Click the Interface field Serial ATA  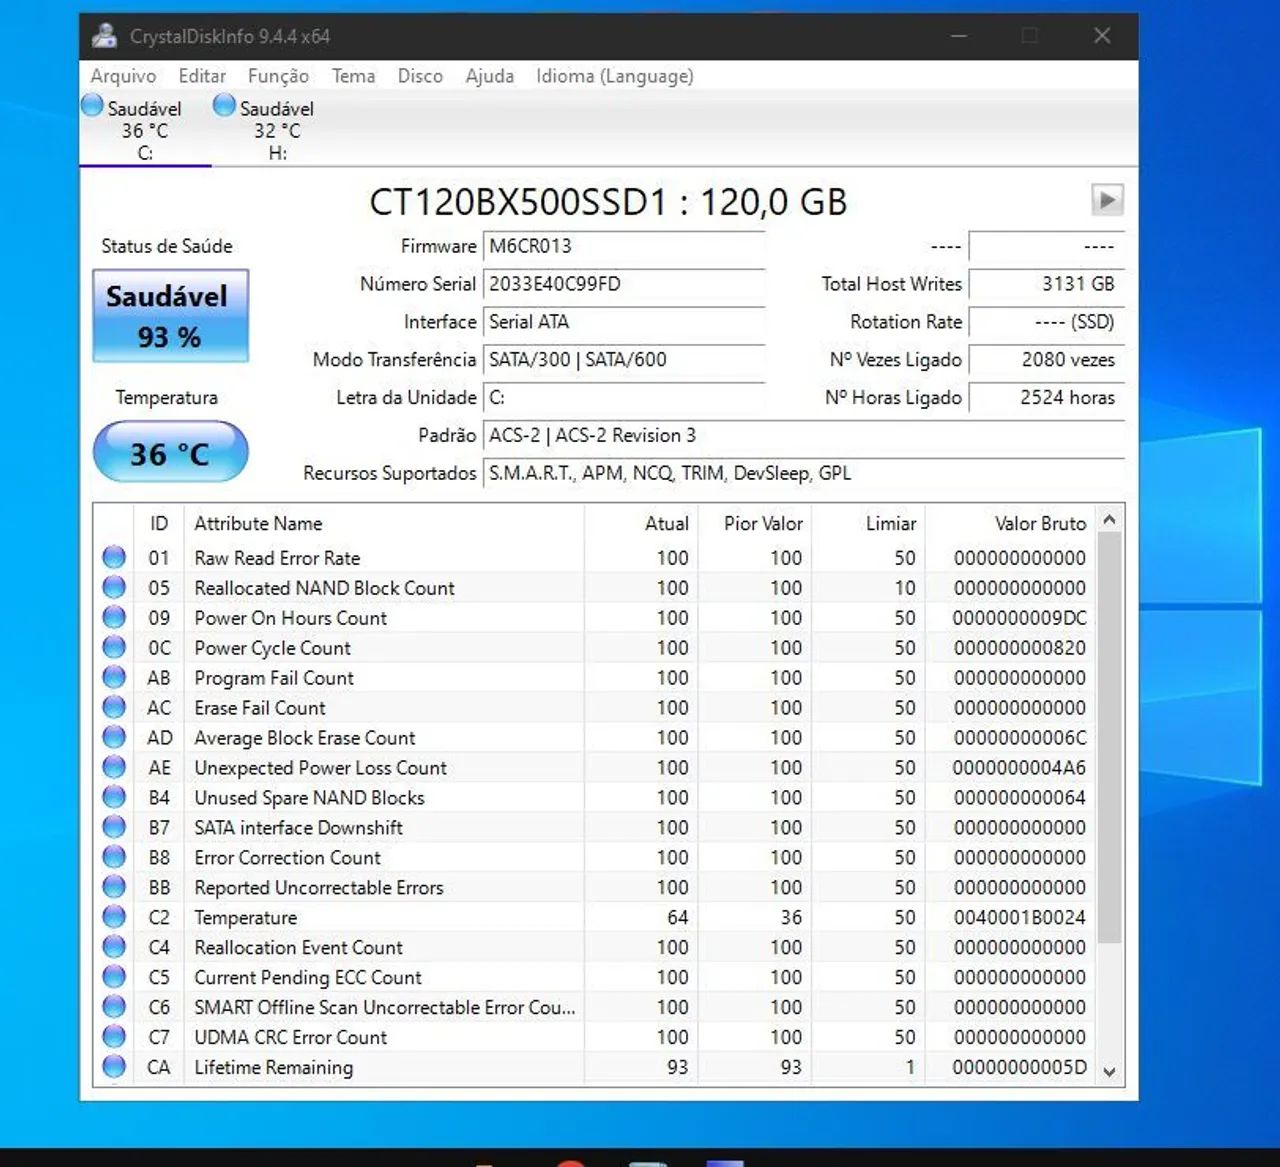(624, 322)
